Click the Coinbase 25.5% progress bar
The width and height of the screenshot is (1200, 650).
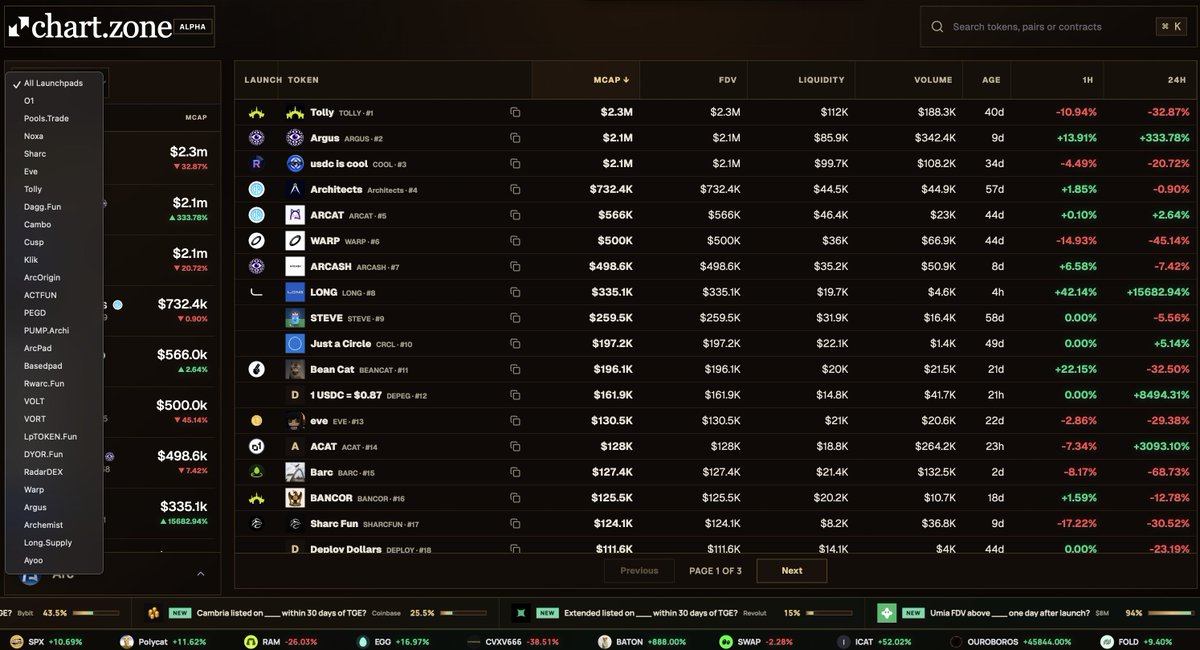(465, 613)
